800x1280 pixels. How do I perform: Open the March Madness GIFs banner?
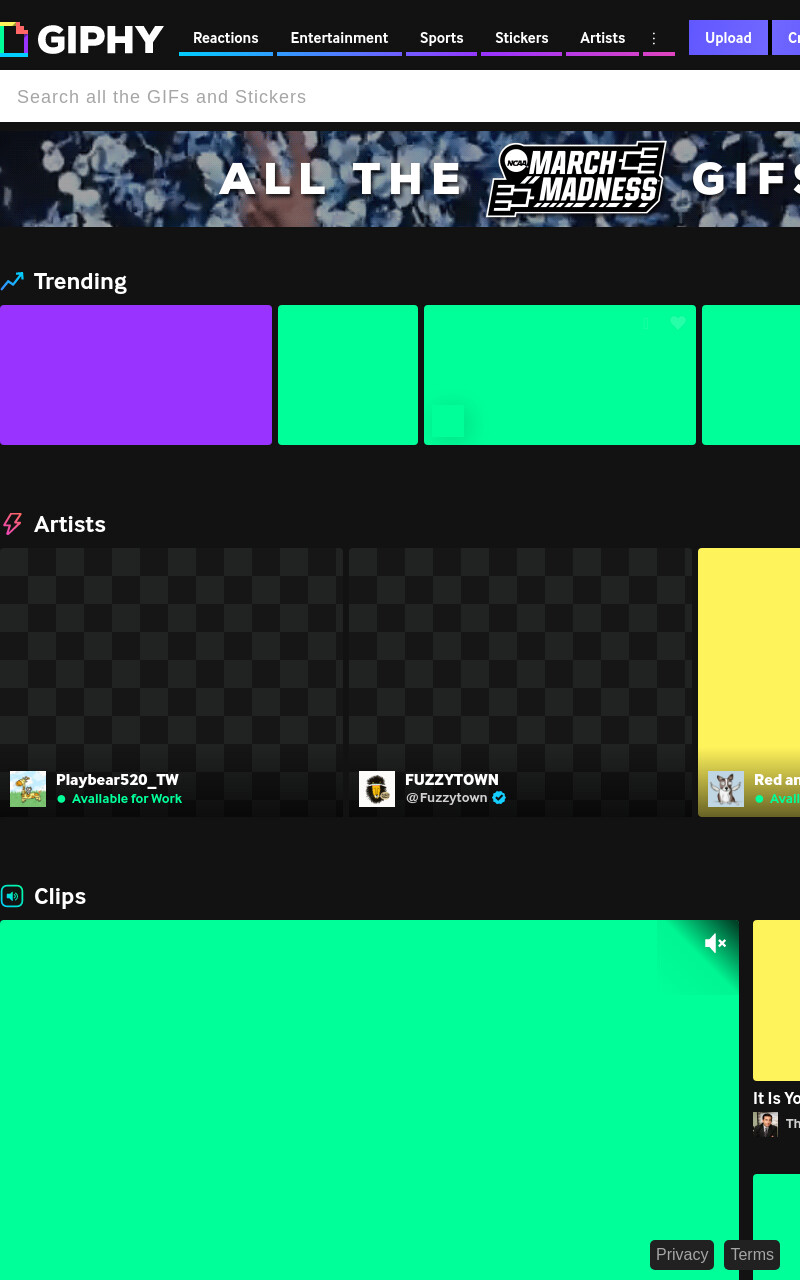(400, 179)
